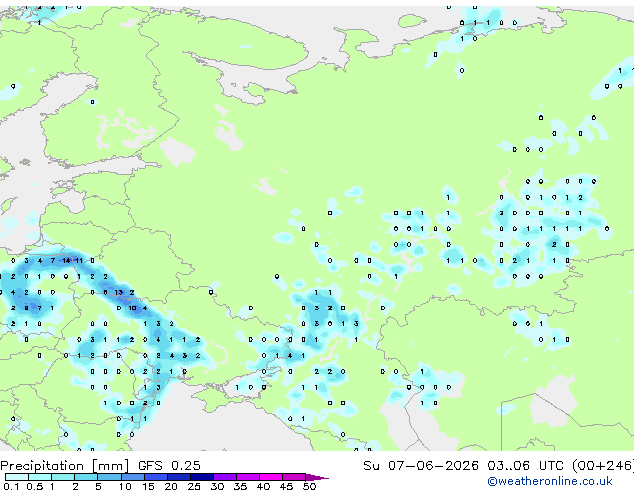Select the 35–40 mm legend swatch

coord(247,477)
